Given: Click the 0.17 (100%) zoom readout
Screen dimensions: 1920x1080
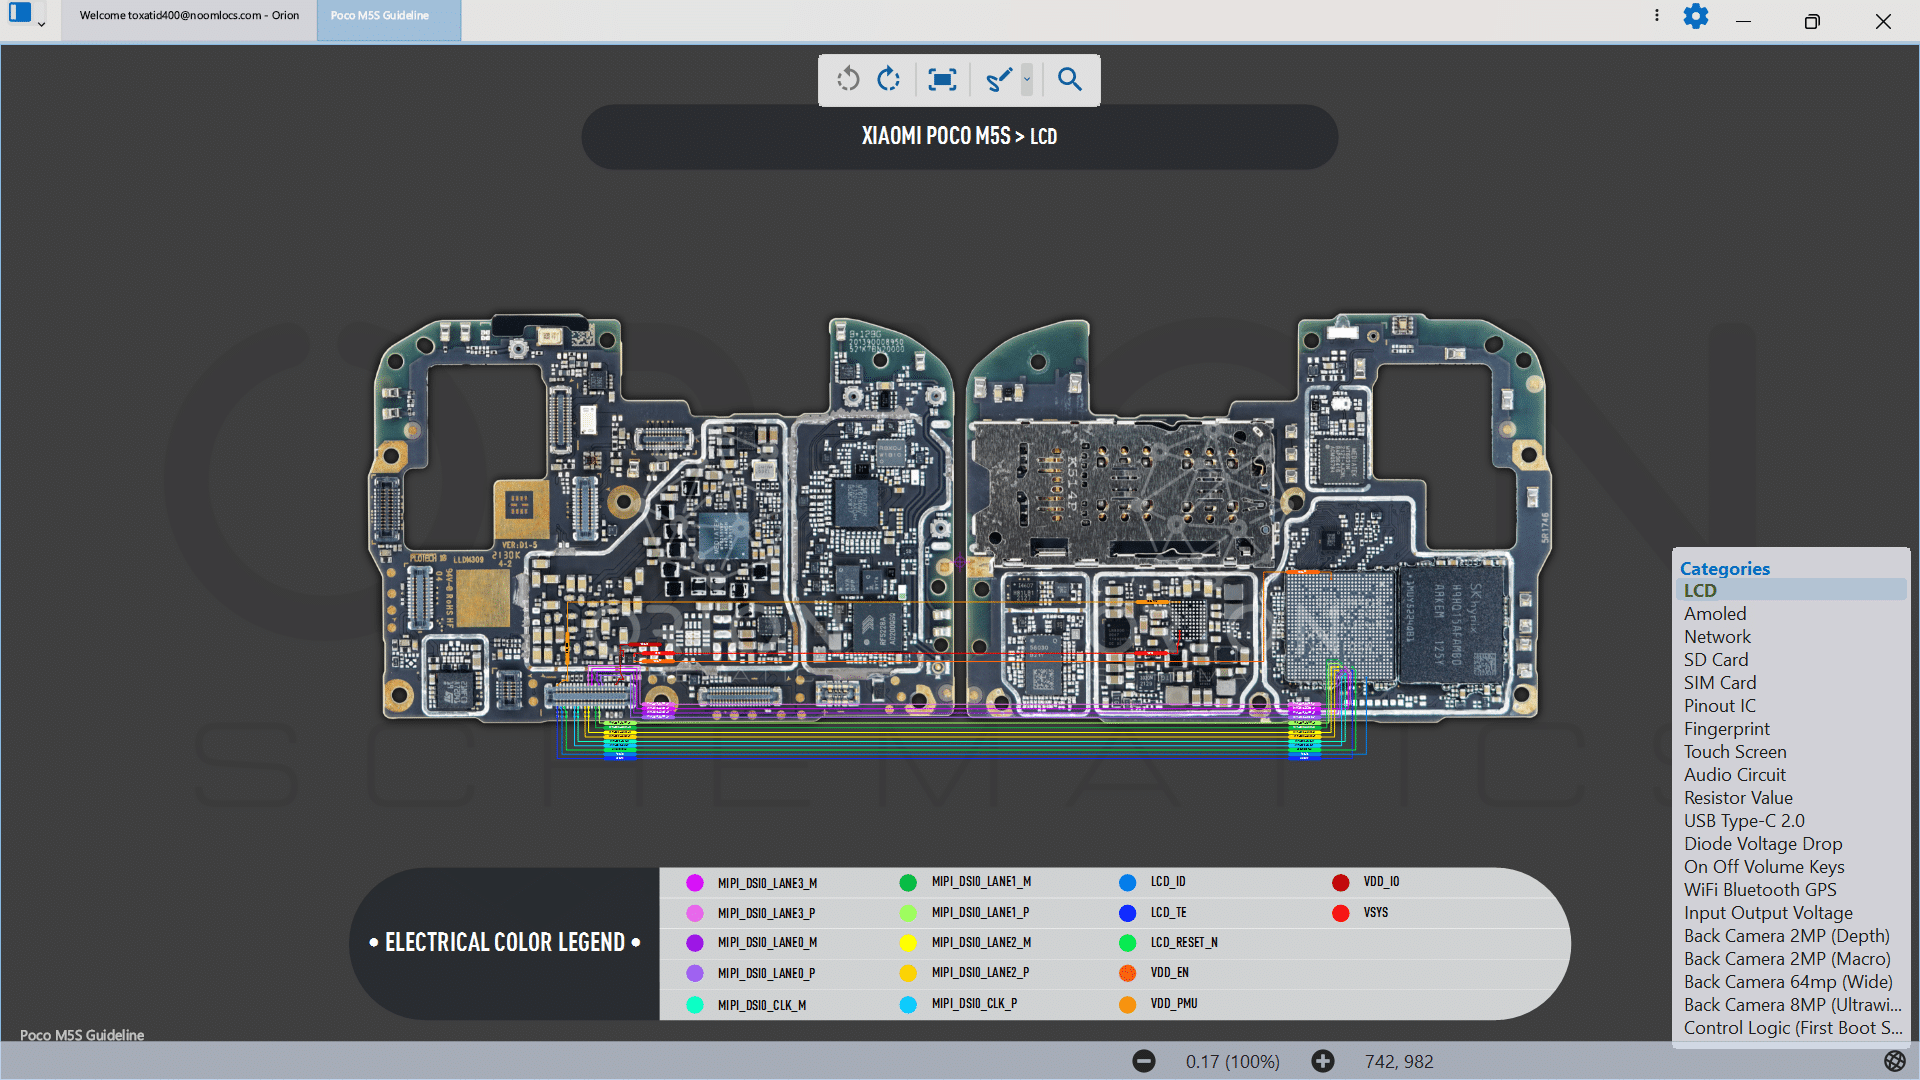Looking at the screenshot, I should click(1232, 1061).
